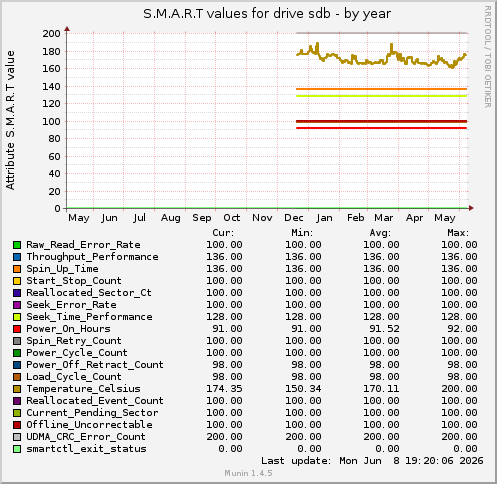Click the UDMA_CRC_Error_Count label
Screen dimensions: 497x484
coord(86,437)
